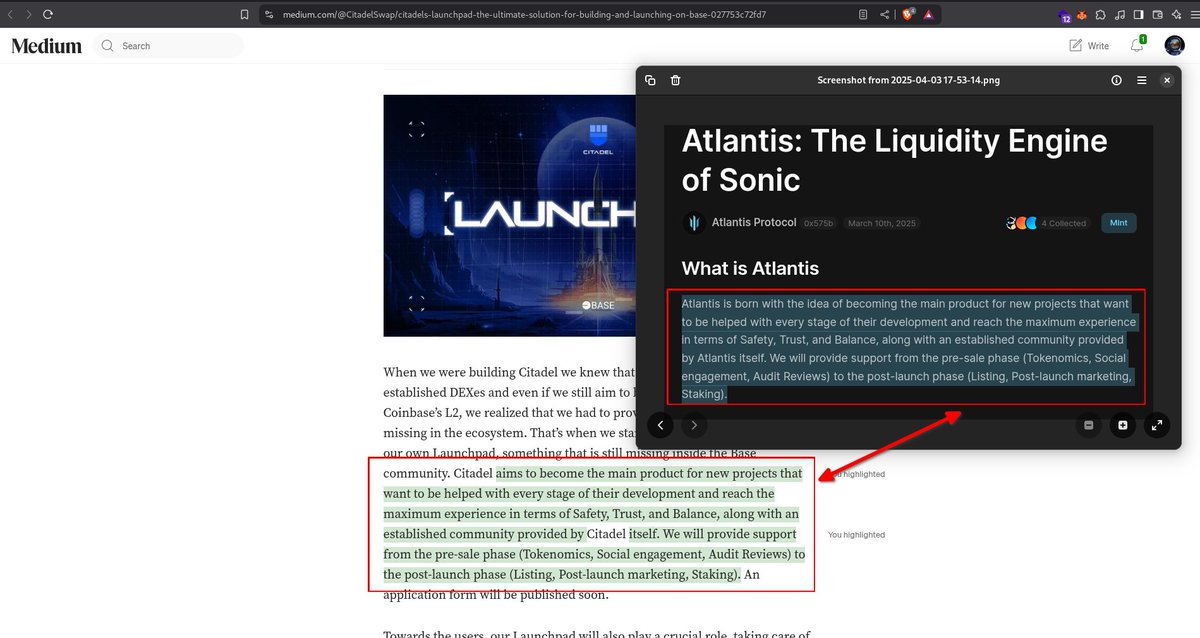Open Medium notifications bell
Screen dimensions: 1200x638
point(1137,45)
